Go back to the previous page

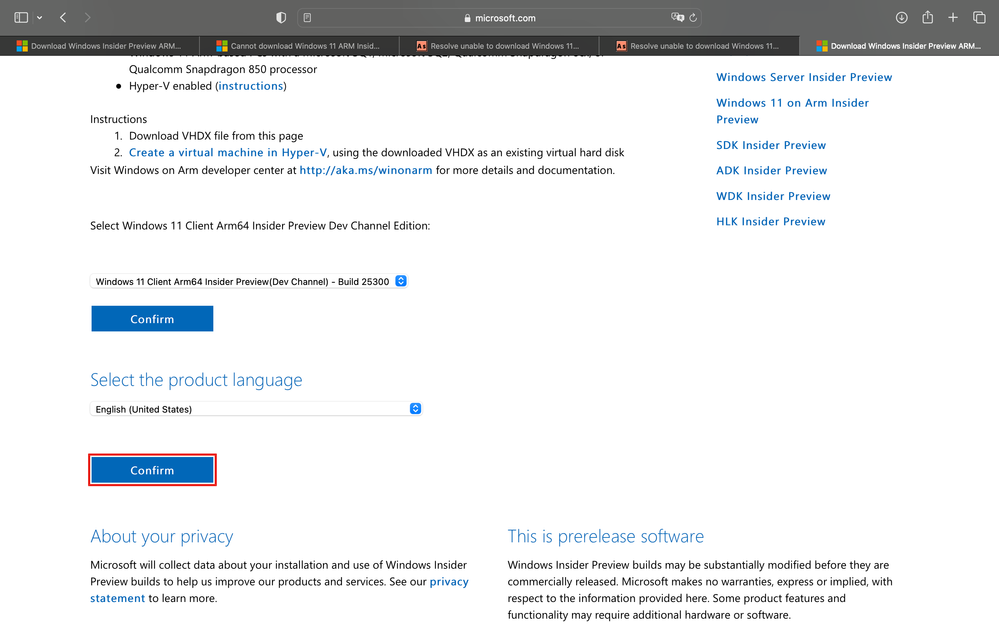63,18
